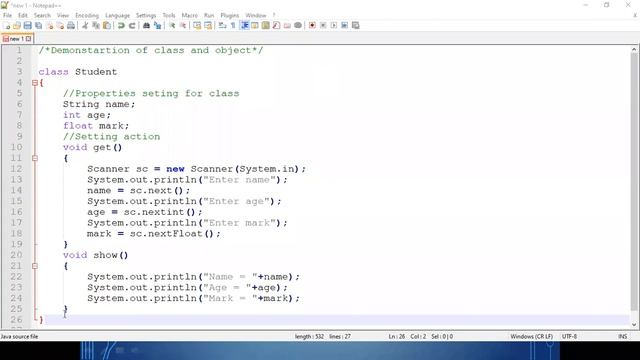Open the Replace dialog toolbar icon

pyautogui.click(x=157, y=25)
